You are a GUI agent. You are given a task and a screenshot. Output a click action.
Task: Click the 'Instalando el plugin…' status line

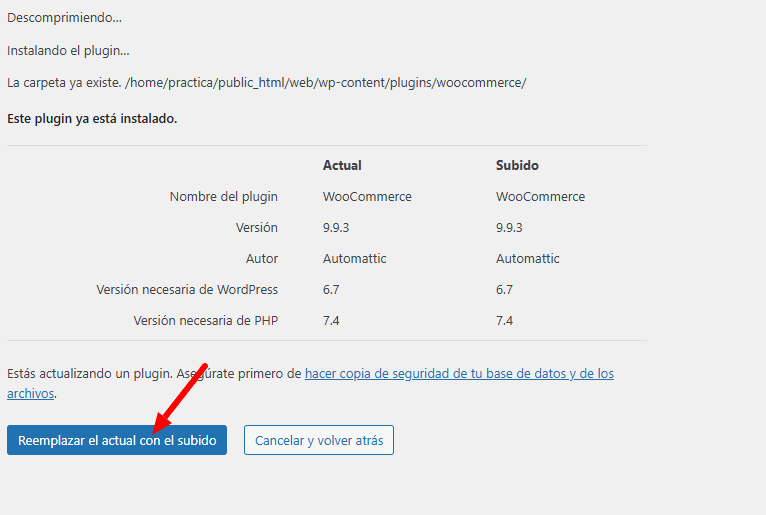click(x=68, y=51)
